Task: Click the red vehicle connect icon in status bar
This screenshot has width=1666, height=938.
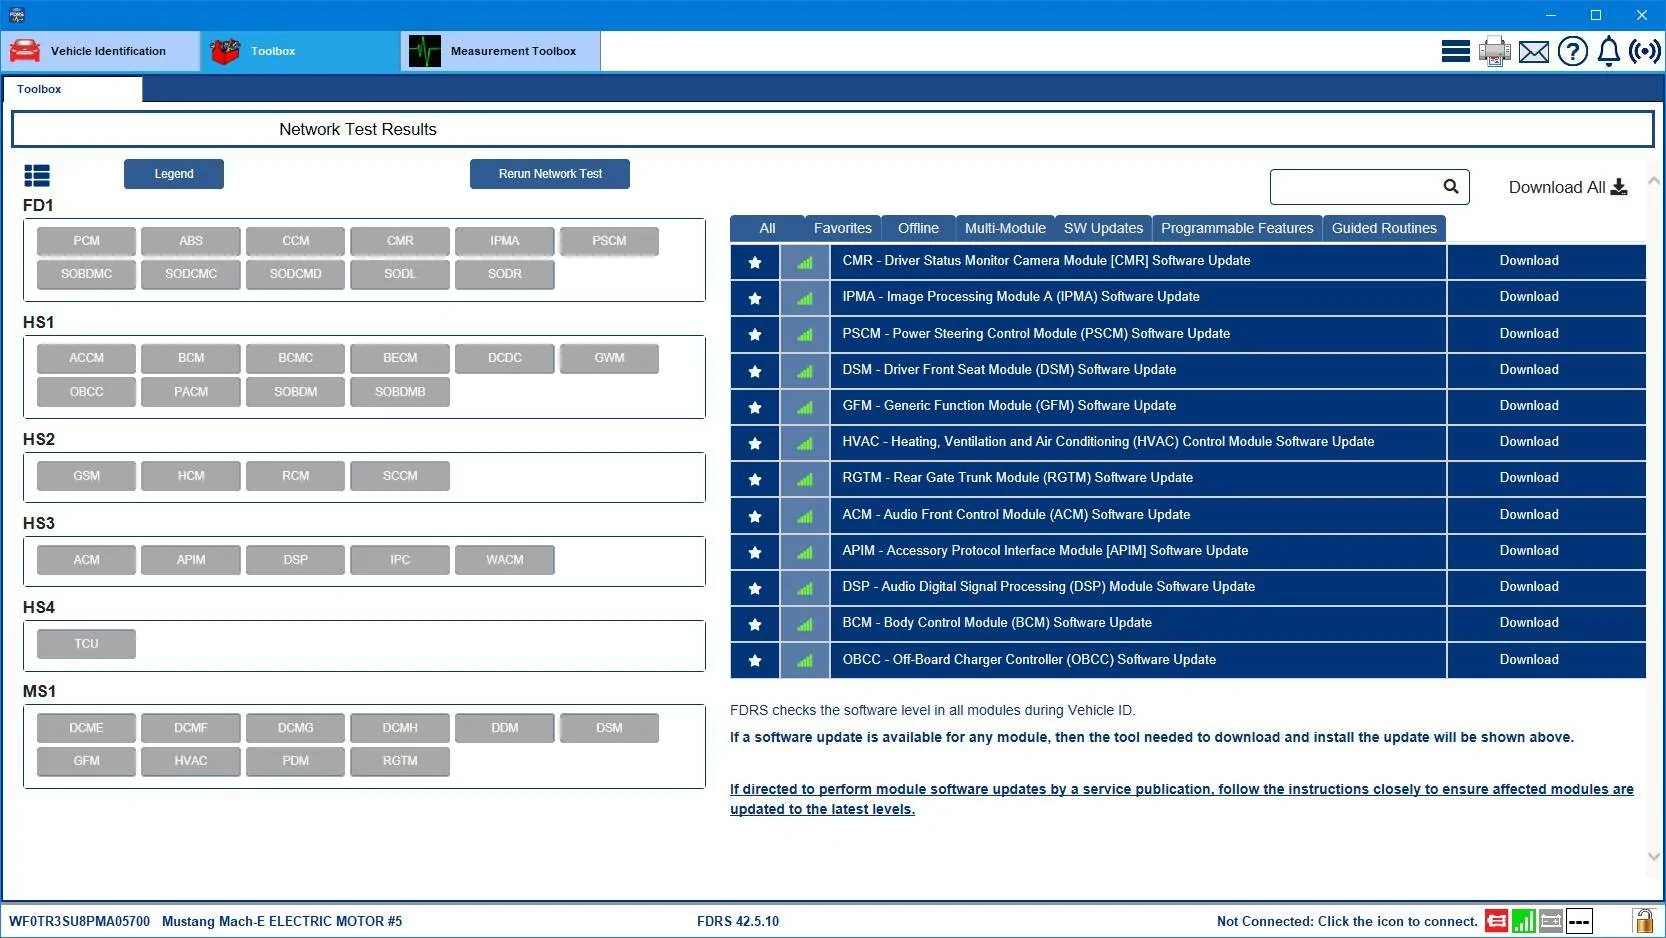Action: (1496, 921)
